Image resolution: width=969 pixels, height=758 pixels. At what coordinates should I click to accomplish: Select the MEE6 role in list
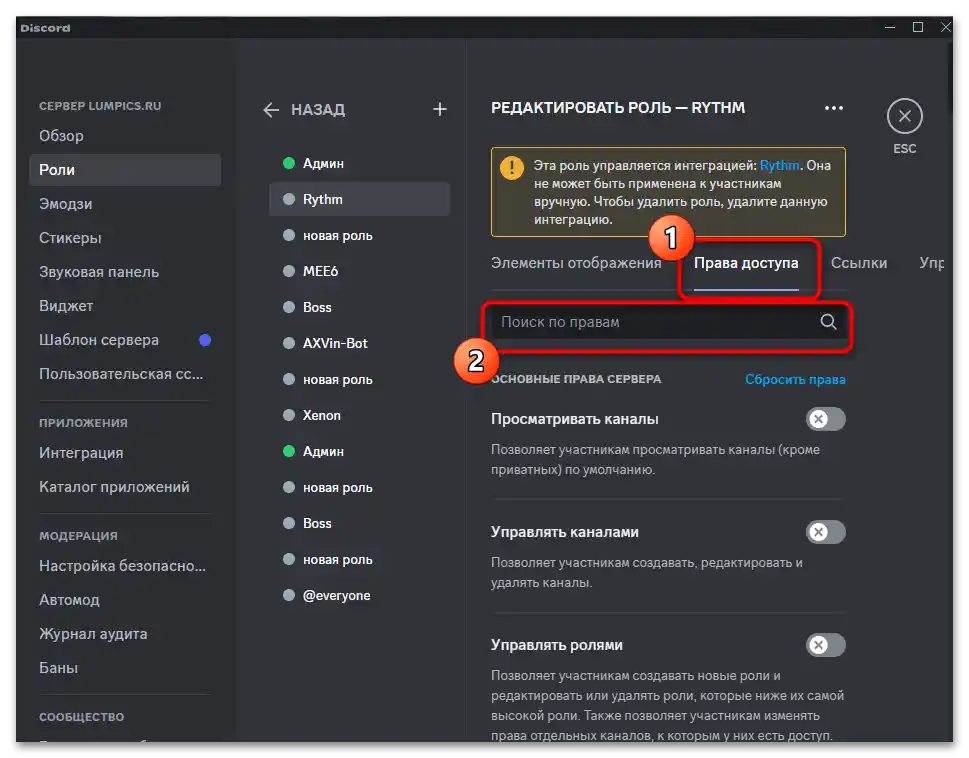click(320, 271)
